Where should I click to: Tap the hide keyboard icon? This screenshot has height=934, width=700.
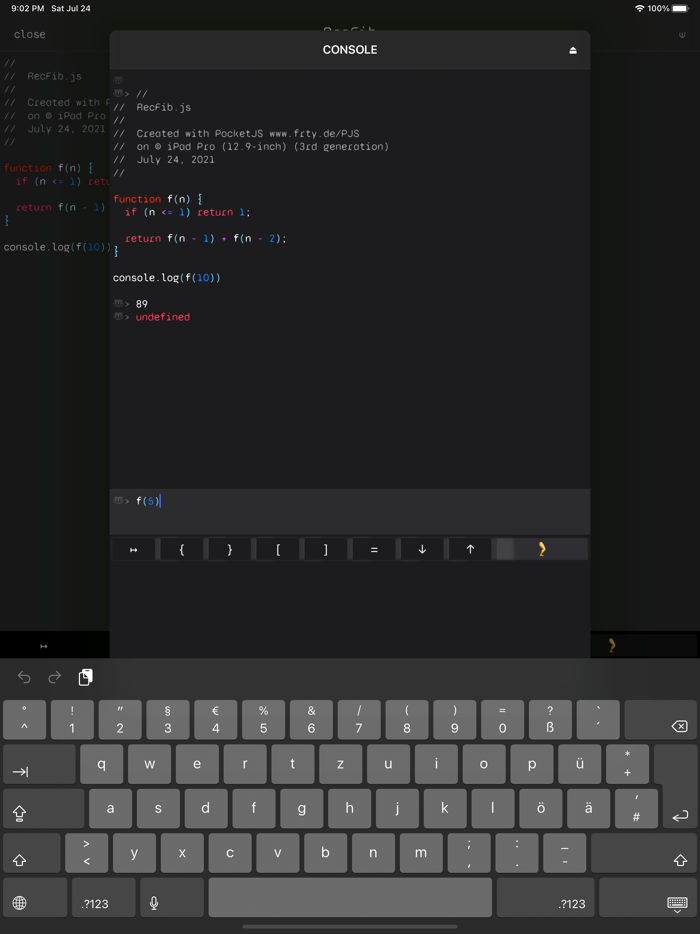click(648, 898)
